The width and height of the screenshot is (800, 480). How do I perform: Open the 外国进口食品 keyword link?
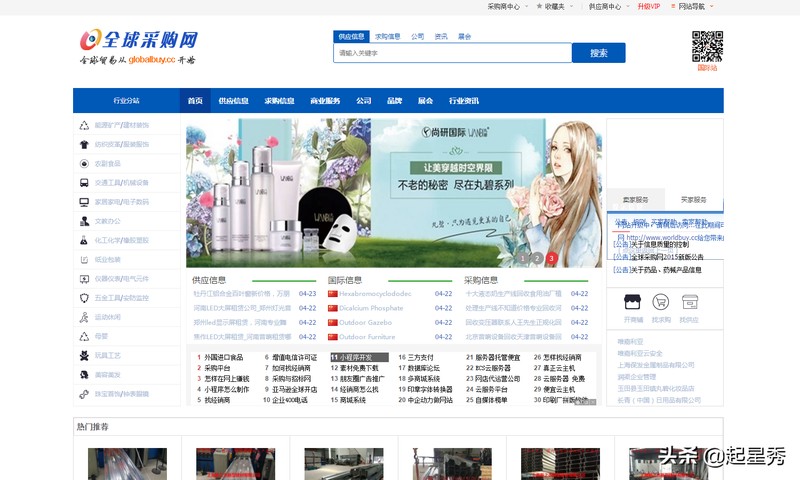[x=223, y=358]
